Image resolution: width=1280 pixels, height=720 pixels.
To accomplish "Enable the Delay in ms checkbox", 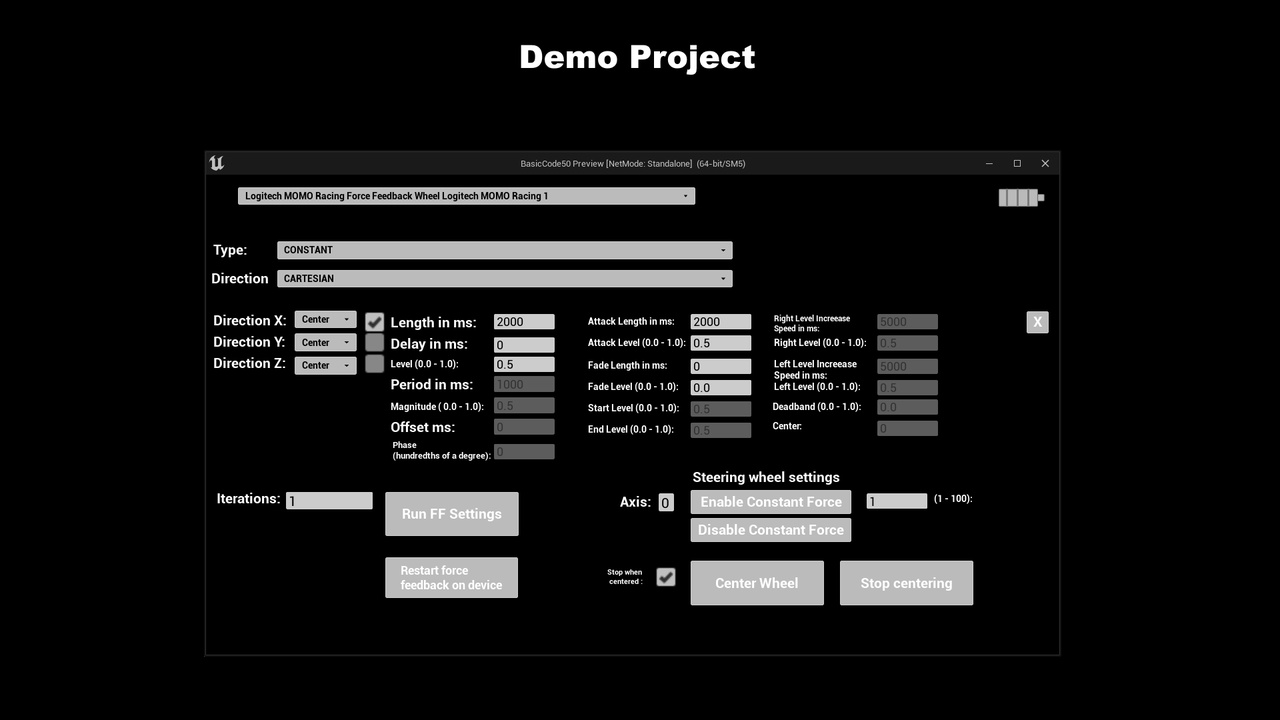I will click(x=374, y=342).
